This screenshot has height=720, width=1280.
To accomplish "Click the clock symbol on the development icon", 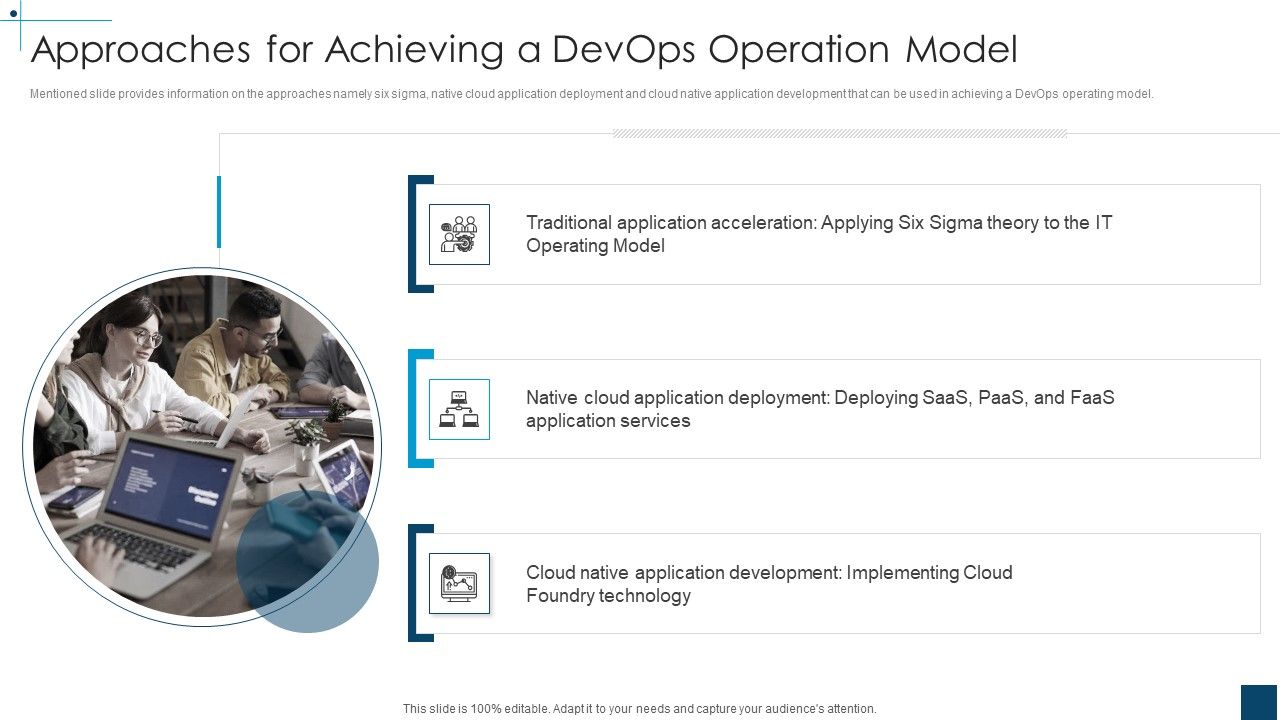I will tap(449, 572).
